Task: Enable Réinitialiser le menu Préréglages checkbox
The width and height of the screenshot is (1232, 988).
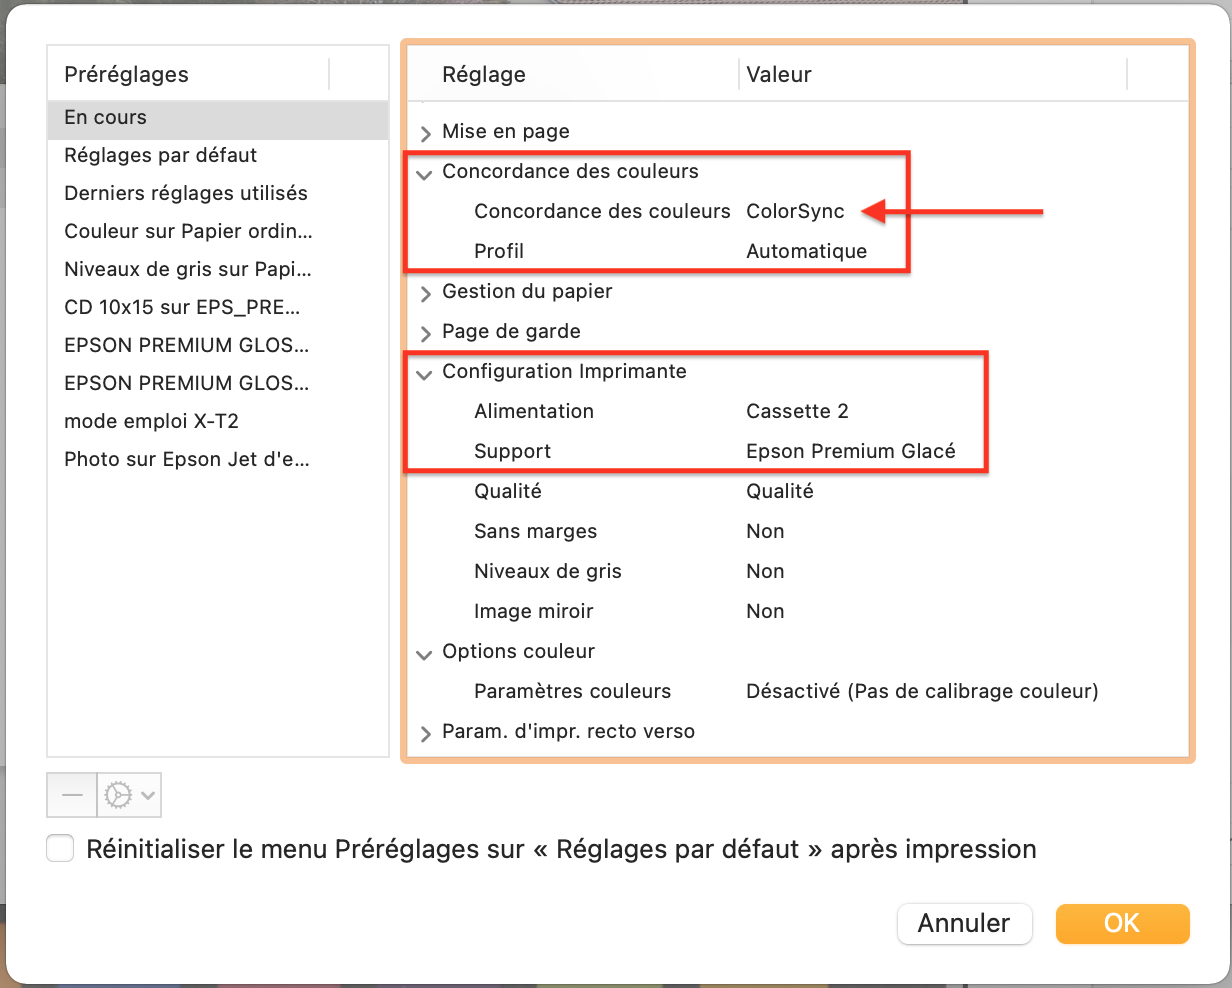Action: tap(61, 849)
